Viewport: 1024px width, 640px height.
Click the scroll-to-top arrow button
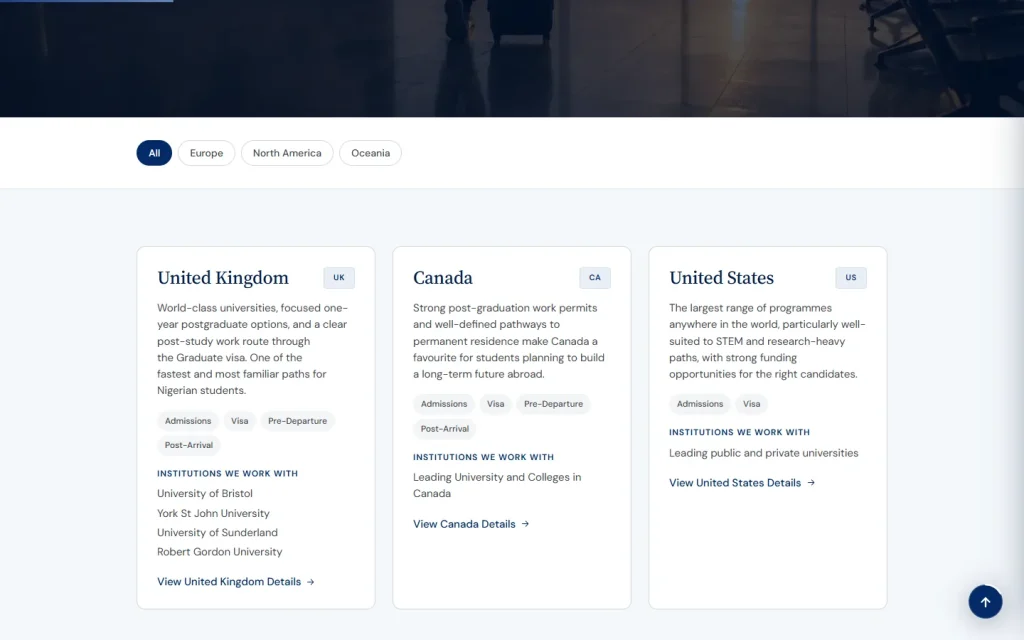coord(985,601)
